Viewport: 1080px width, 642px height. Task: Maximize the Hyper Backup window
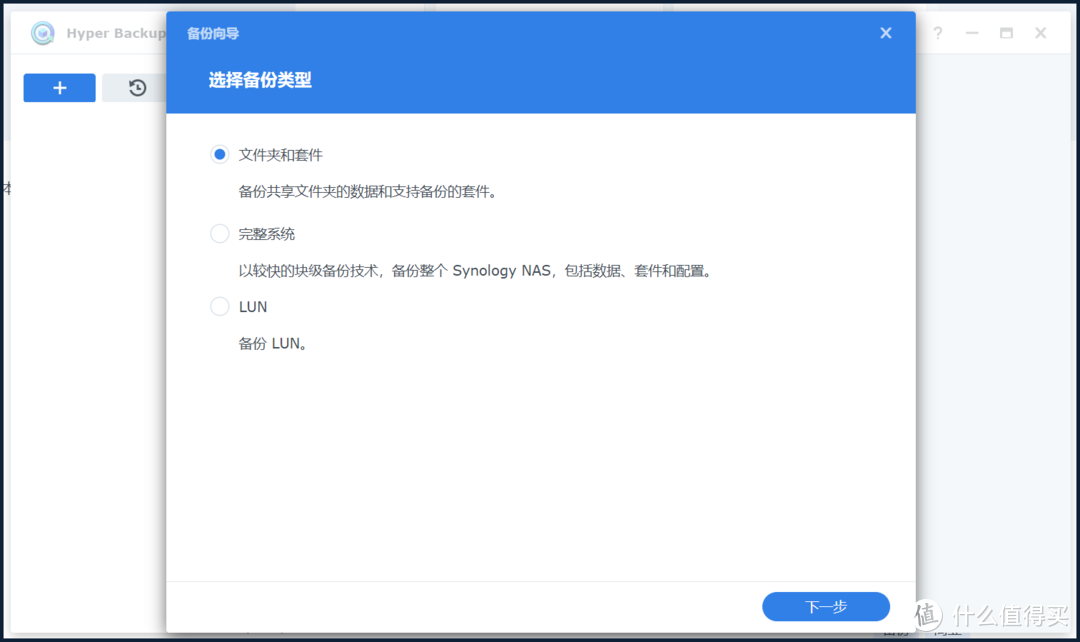pyautogui.click(x=1006, y=33)
